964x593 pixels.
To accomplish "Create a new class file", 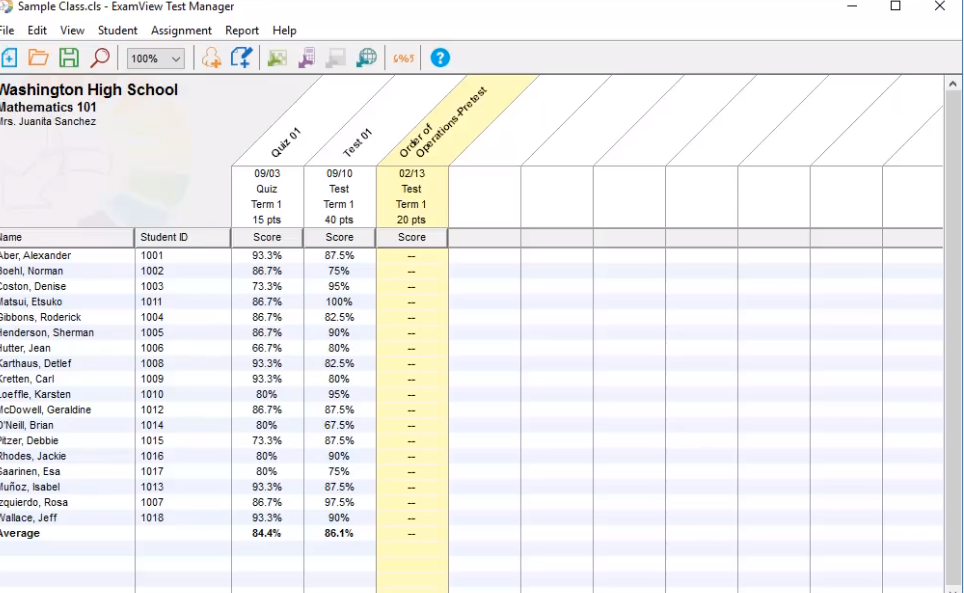I will (10, 58).
